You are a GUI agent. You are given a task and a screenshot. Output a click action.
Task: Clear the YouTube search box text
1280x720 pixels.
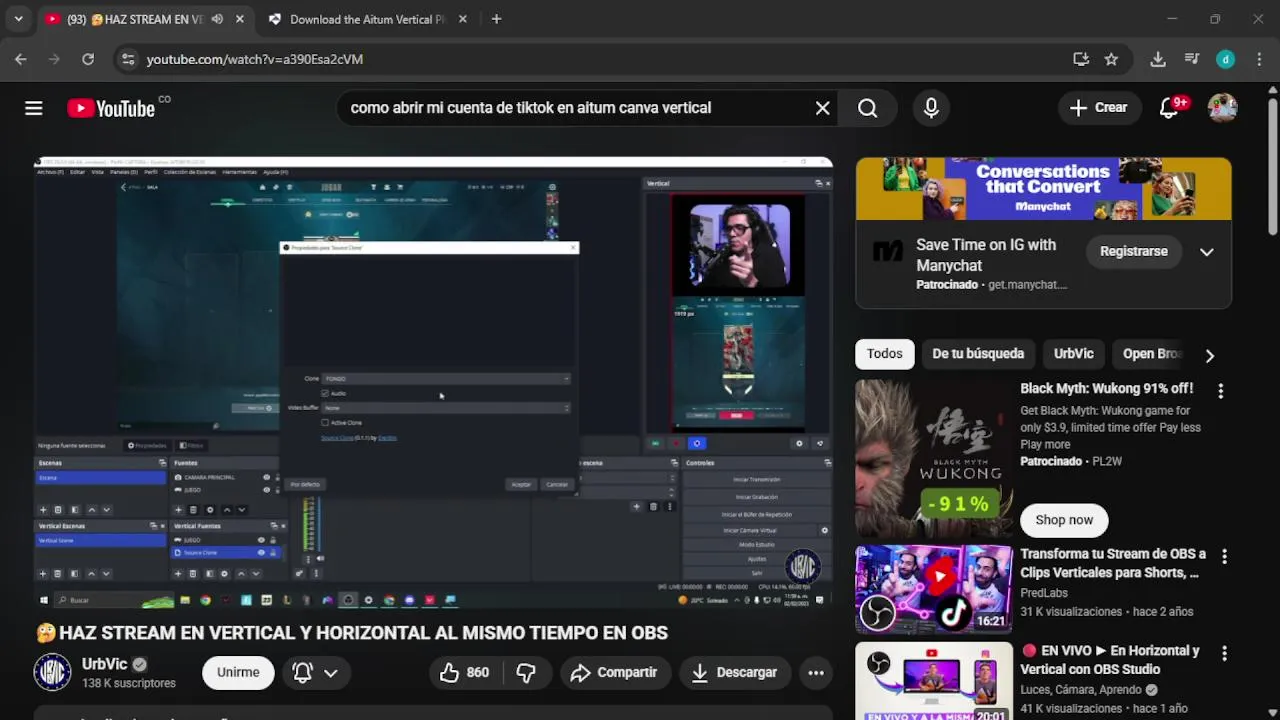point(822,108)
